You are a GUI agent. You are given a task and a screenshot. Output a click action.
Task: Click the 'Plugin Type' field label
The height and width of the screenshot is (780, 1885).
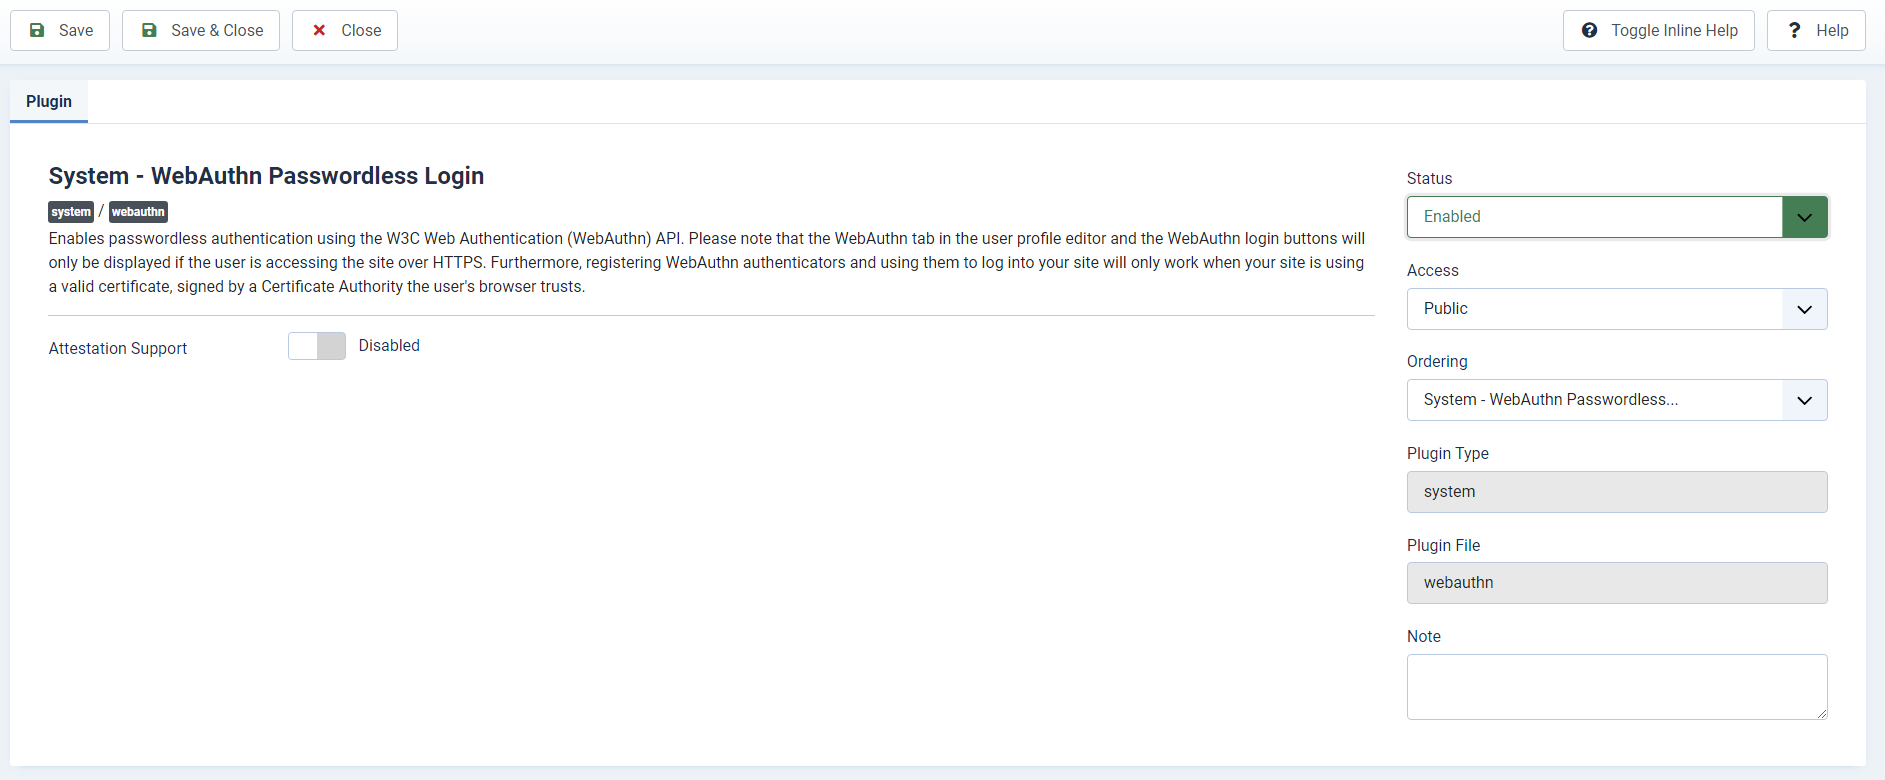(1447, 453)
